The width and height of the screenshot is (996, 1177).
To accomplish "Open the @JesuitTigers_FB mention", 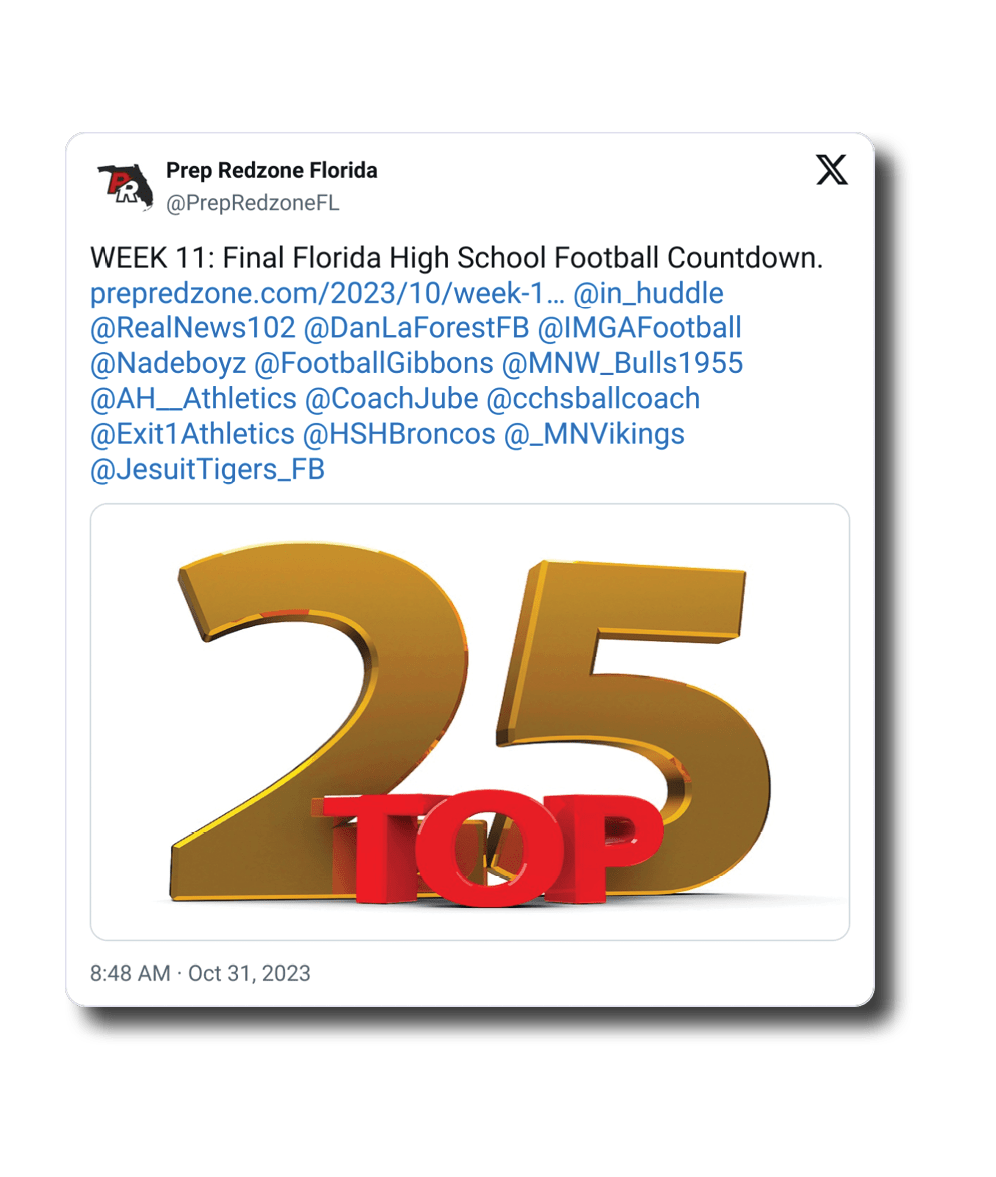I will pos(208,469).
